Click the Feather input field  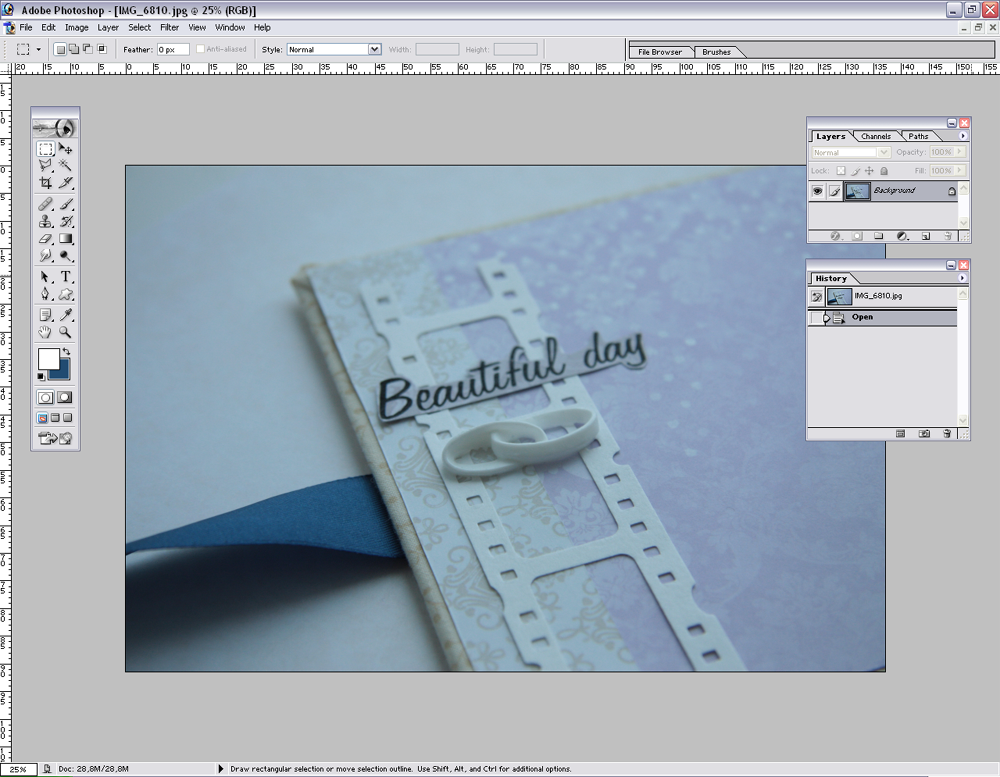click(173, 49)
